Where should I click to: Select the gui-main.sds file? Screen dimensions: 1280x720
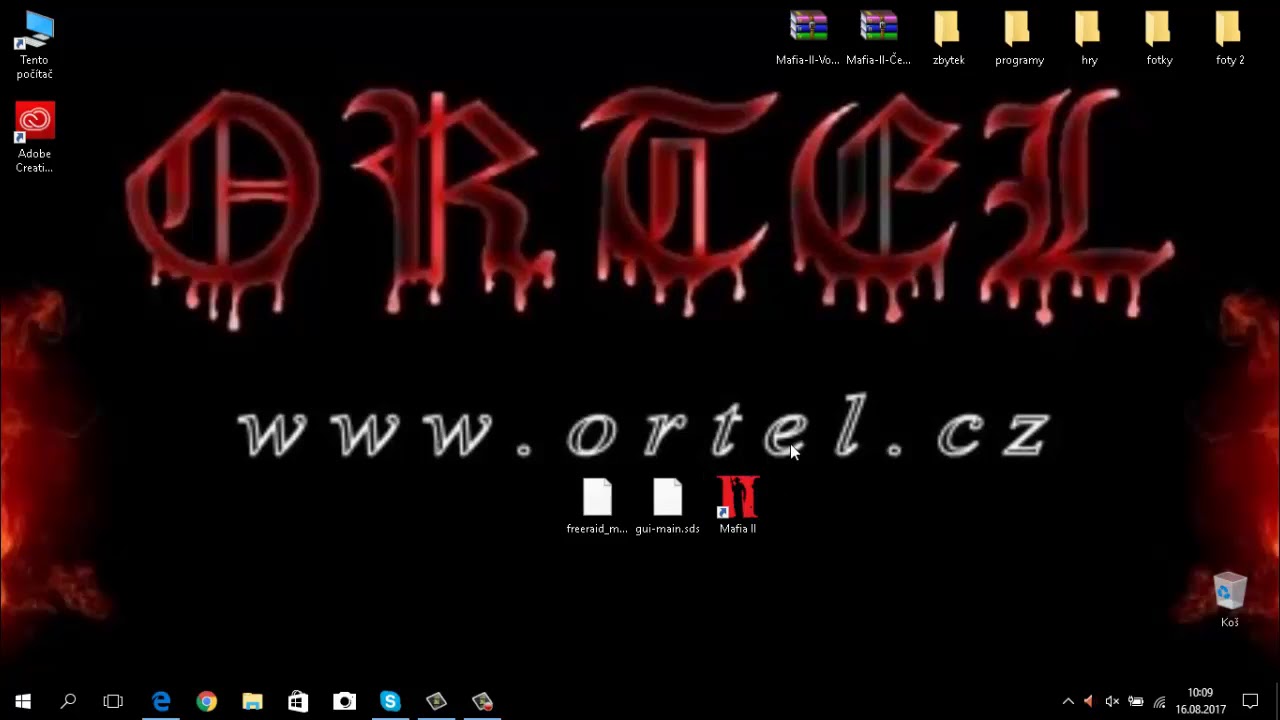(667, 507)
